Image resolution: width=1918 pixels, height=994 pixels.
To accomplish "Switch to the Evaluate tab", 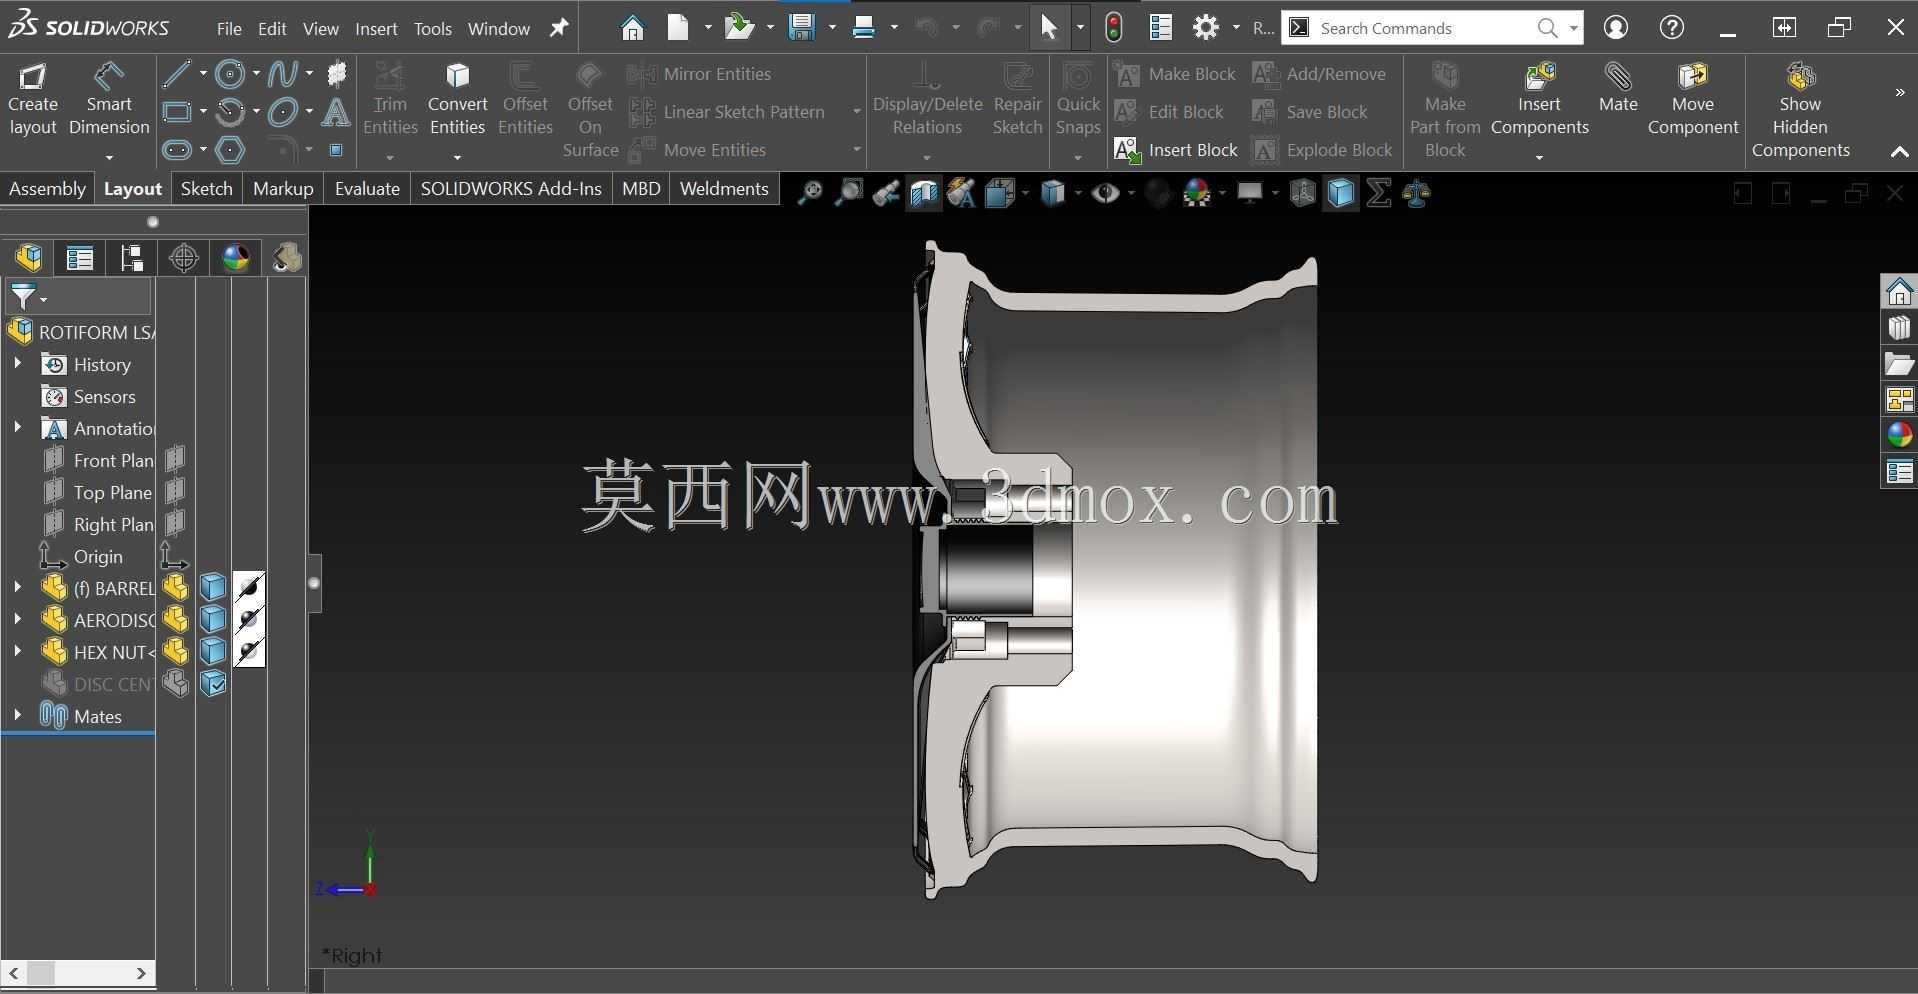I will [367, 189].
